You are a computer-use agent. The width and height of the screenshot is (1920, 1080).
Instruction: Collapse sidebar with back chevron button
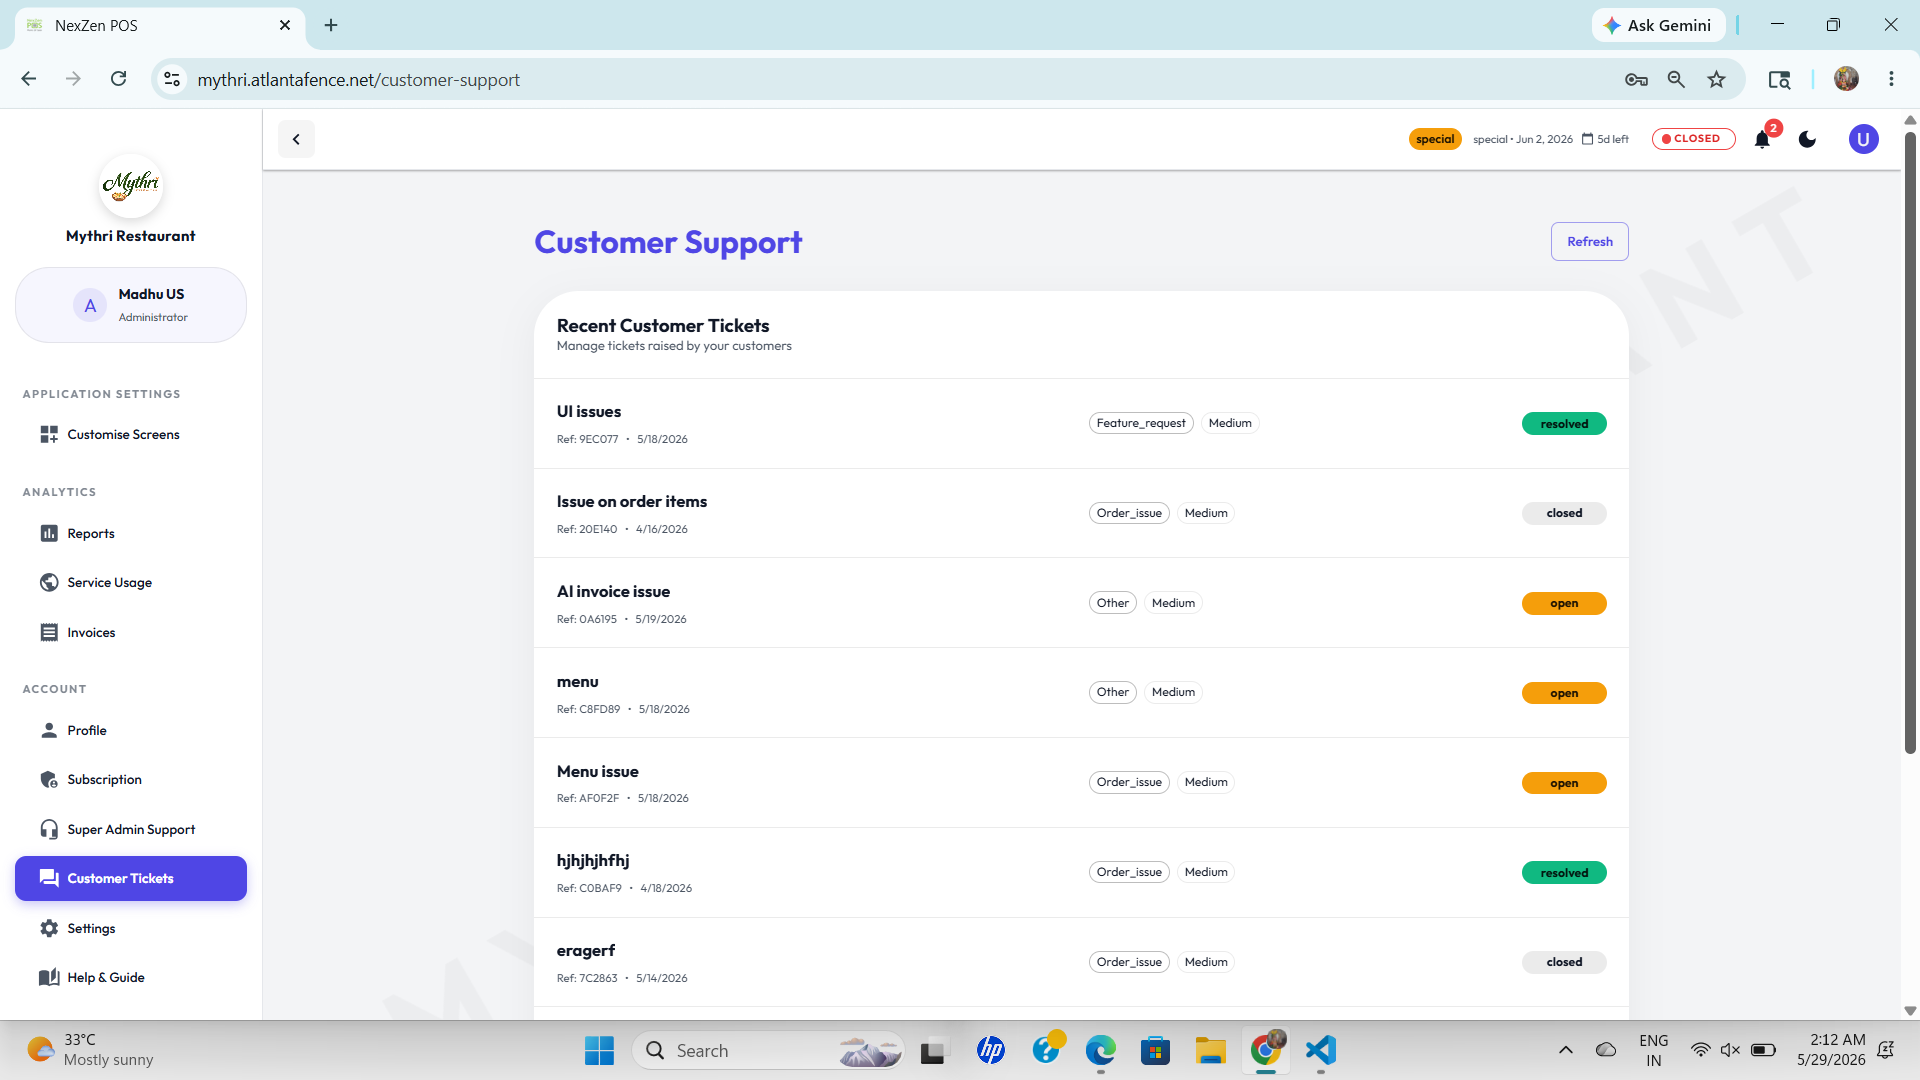pyautogui.click(x=296, y=139)
